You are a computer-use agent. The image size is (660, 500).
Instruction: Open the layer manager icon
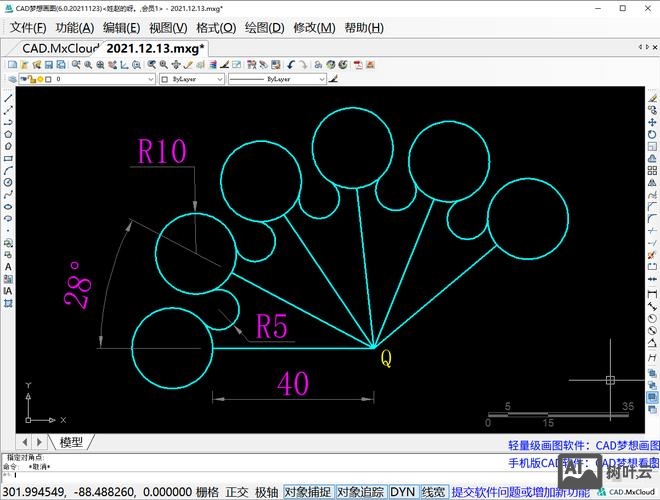tap(12, 78)
